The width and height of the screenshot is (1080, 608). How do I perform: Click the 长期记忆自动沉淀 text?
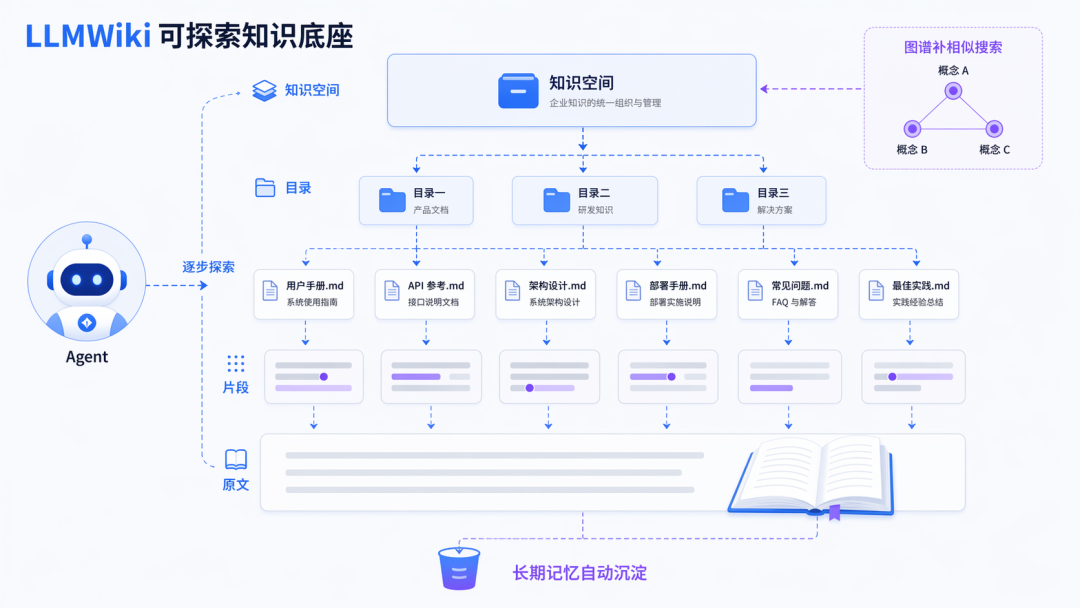pyautogui.click(x=580, y=573)
